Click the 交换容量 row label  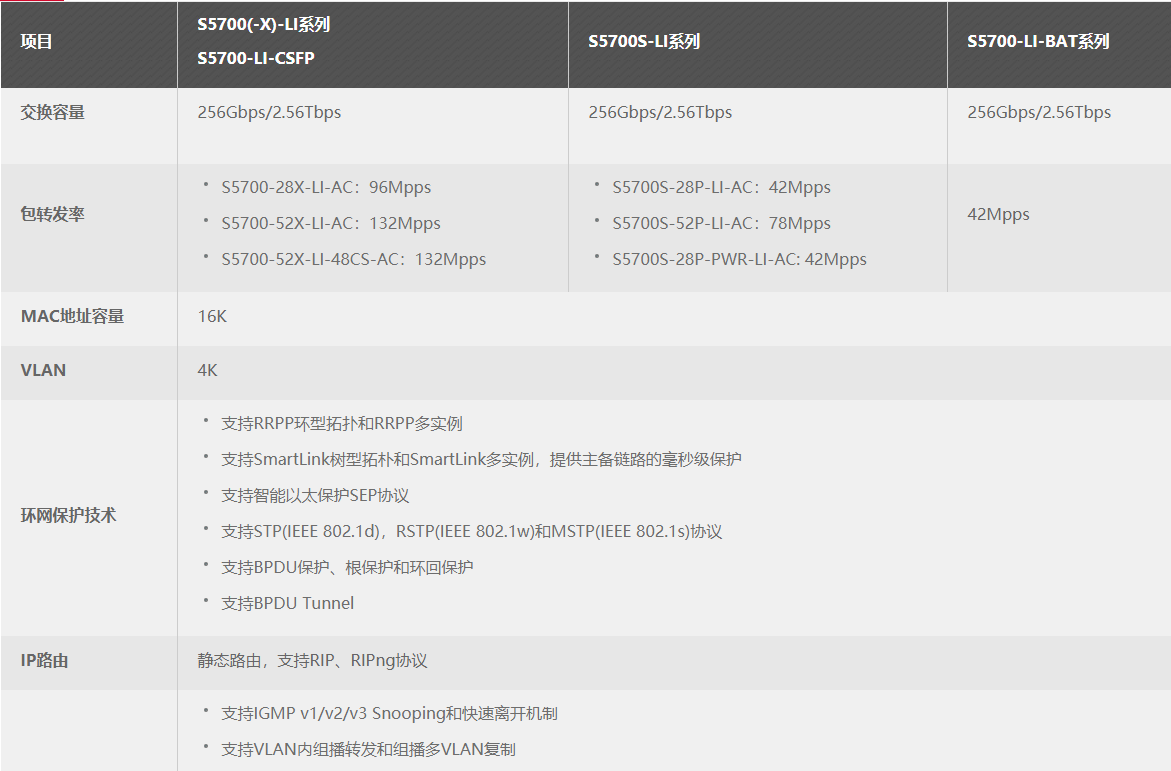[x=53, y=112]
